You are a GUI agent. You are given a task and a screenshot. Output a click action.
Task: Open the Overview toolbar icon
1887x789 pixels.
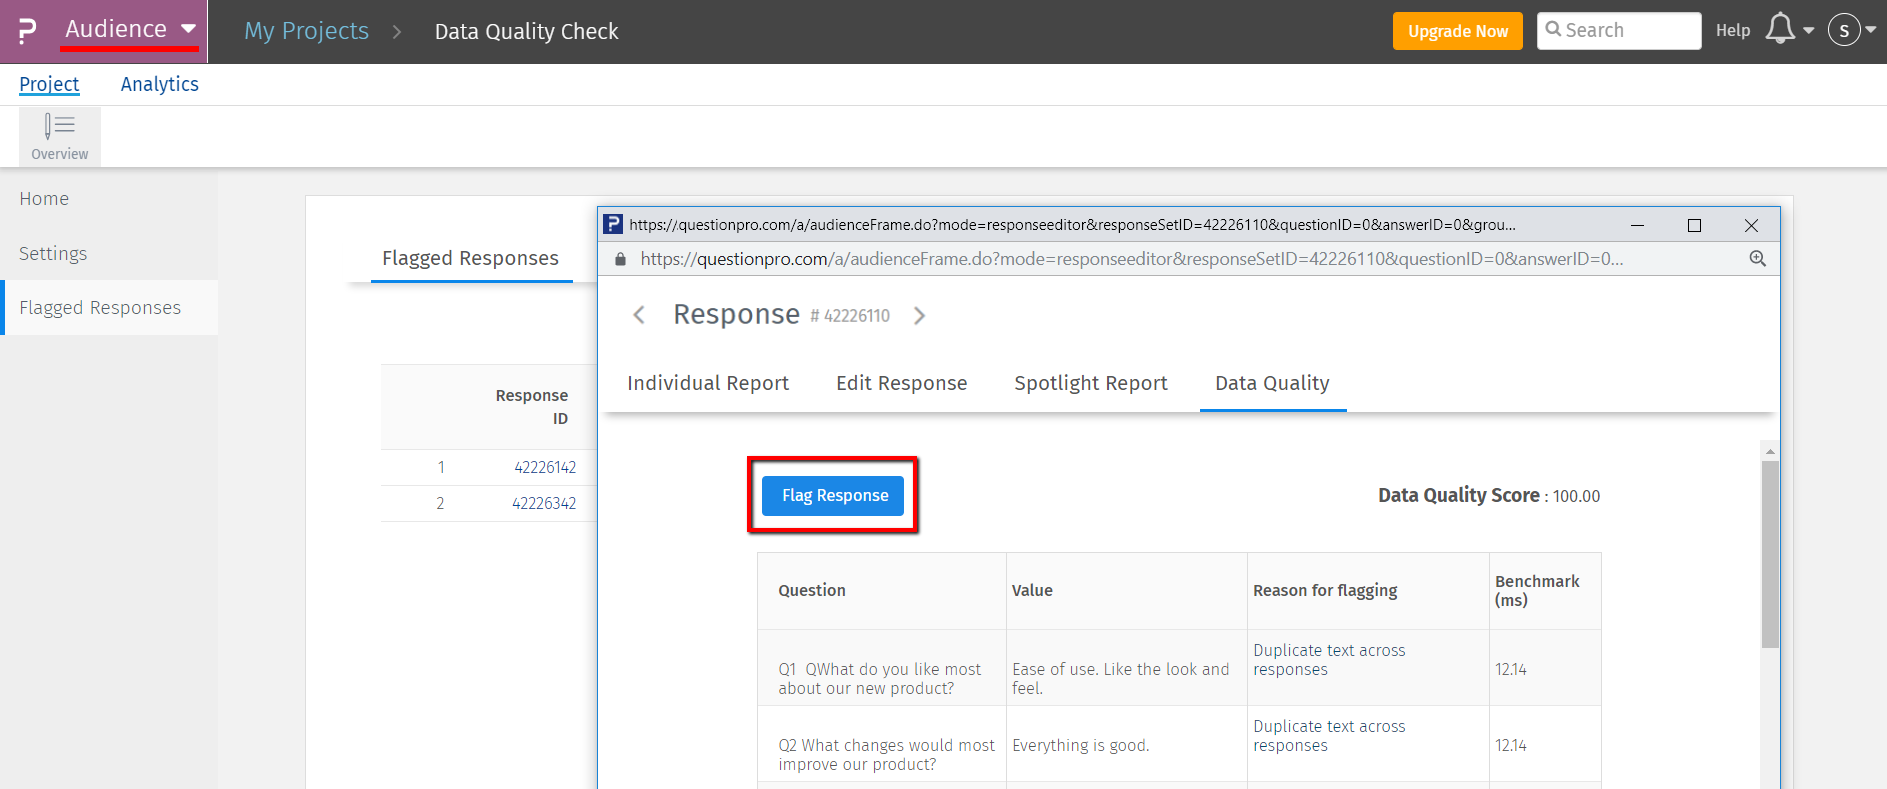pyautogui.click(x=59, y=136)
